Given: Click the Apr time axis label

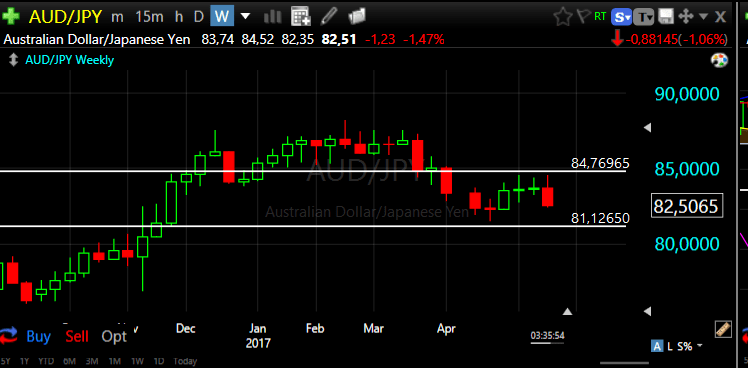Looking at the screenshot, I should coord(446,328).
